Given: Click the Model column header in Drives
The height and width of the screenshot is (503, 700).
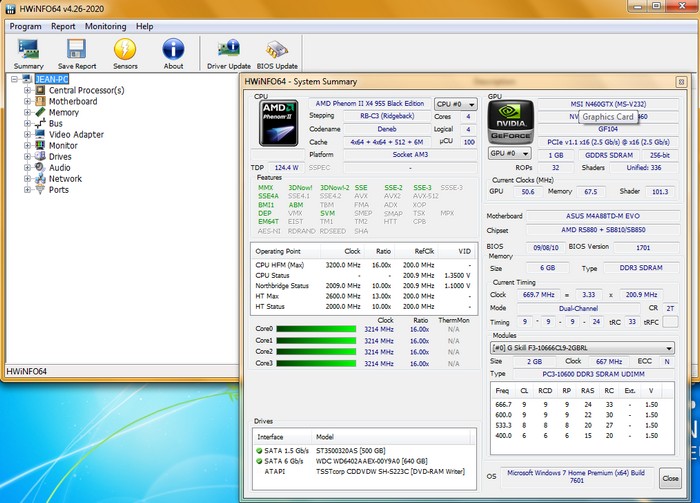Looking at the screenshot, I should click(x=391, y=437).
